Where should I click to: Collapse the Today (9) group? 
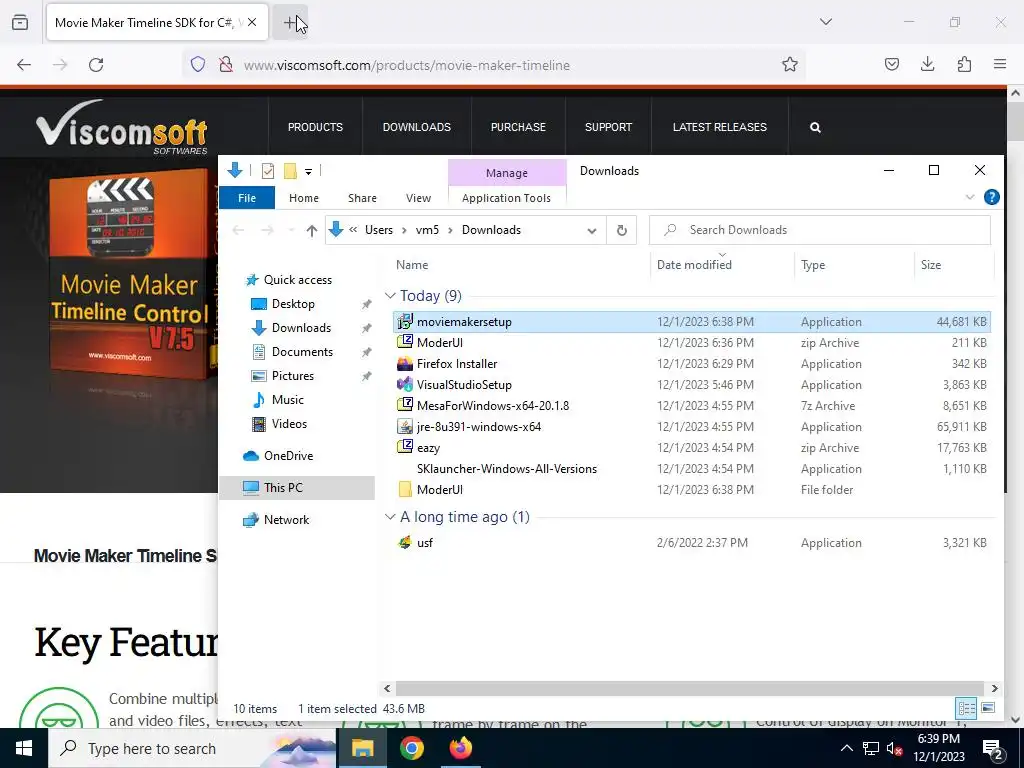click(x=390, y=296)
